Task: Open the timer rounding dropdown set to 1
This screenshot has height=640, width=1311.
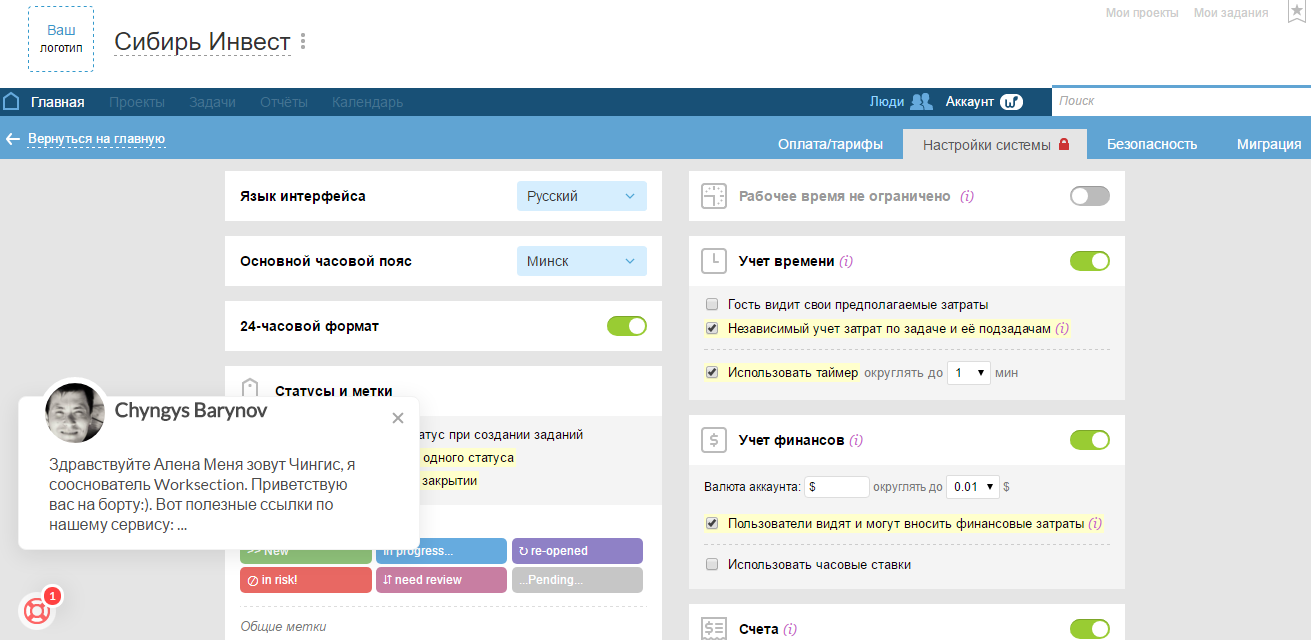Action: point(968,371)
